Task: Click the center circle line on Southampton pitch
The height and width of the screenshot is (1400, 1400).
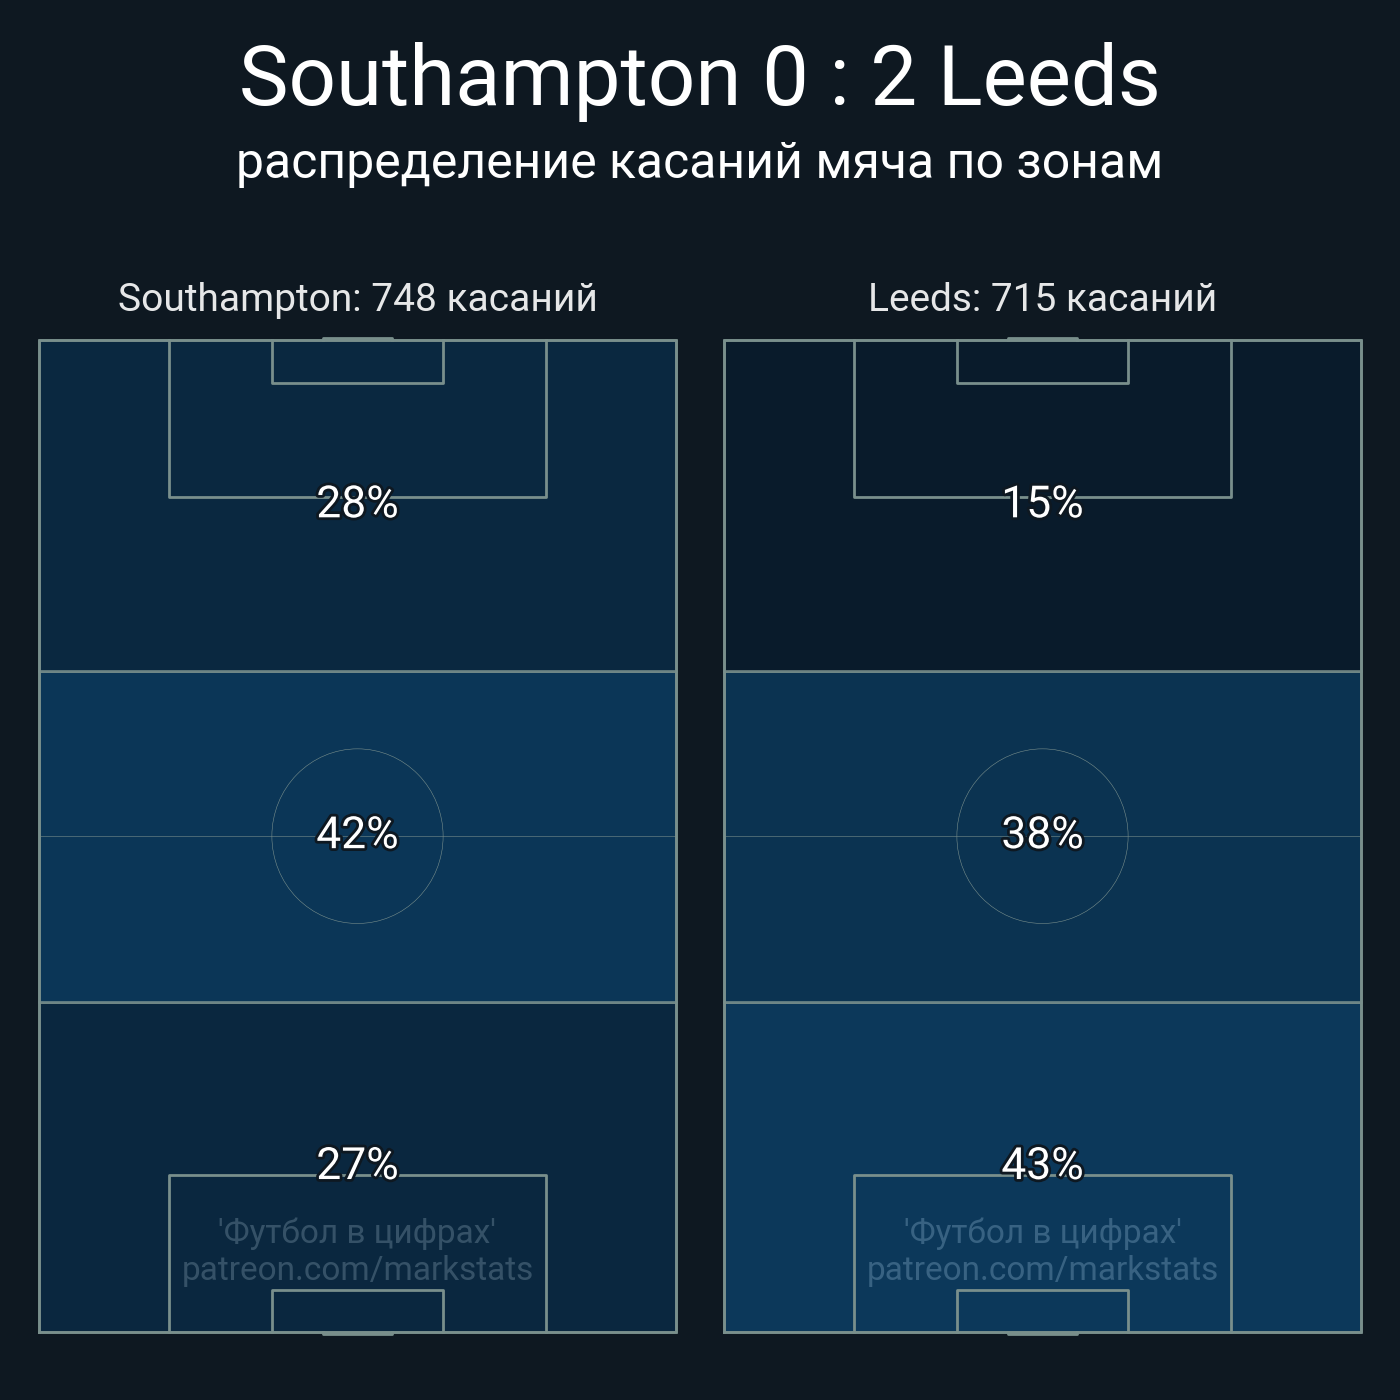Action: click(x=357, y=749)
